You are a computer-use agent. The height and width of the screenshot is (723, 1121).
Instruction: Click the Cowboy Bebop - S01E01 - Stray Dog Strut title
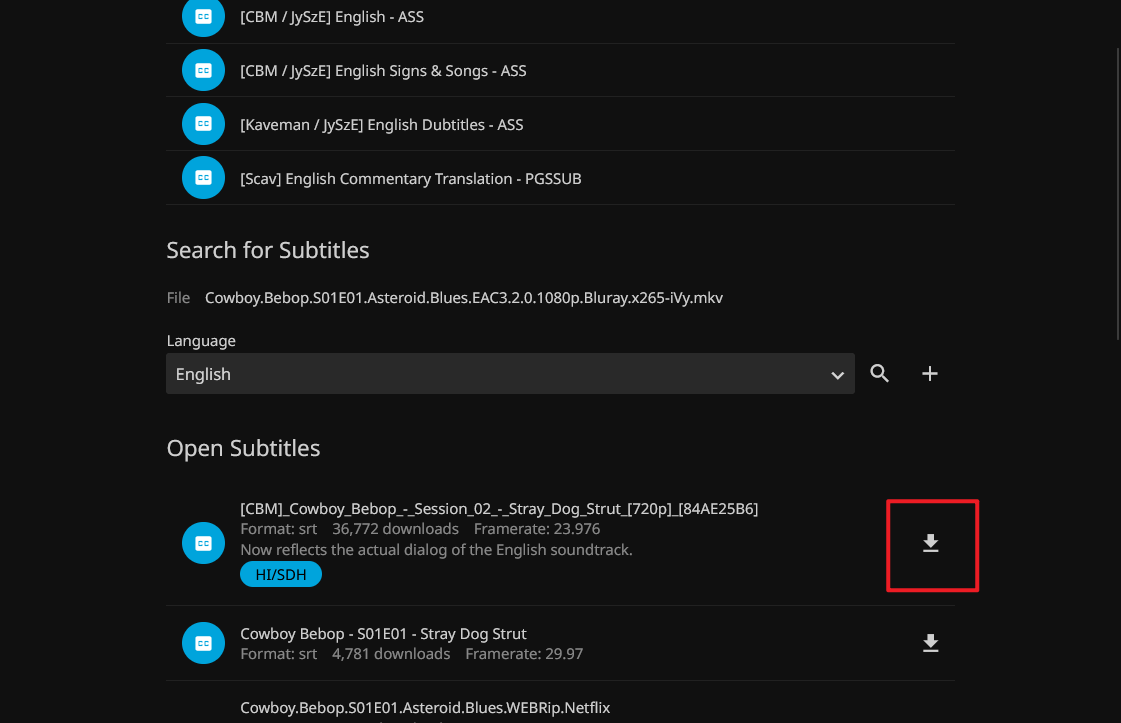(x=383, y=634)
